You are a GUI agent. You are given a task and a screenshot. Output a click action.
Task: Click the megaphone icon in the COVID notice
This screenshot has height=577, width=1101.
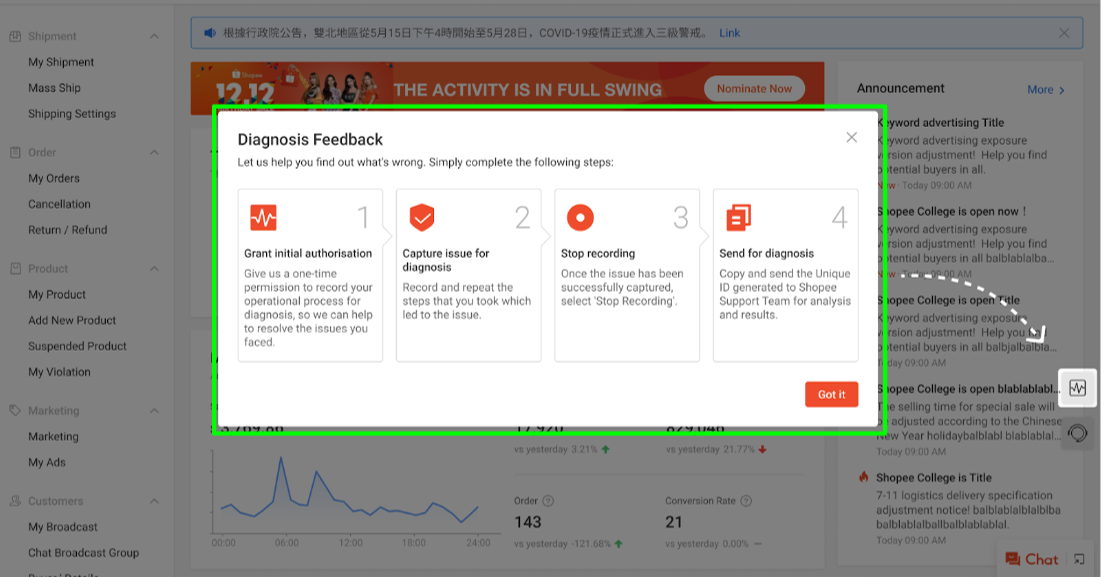(x=208, y=32)
